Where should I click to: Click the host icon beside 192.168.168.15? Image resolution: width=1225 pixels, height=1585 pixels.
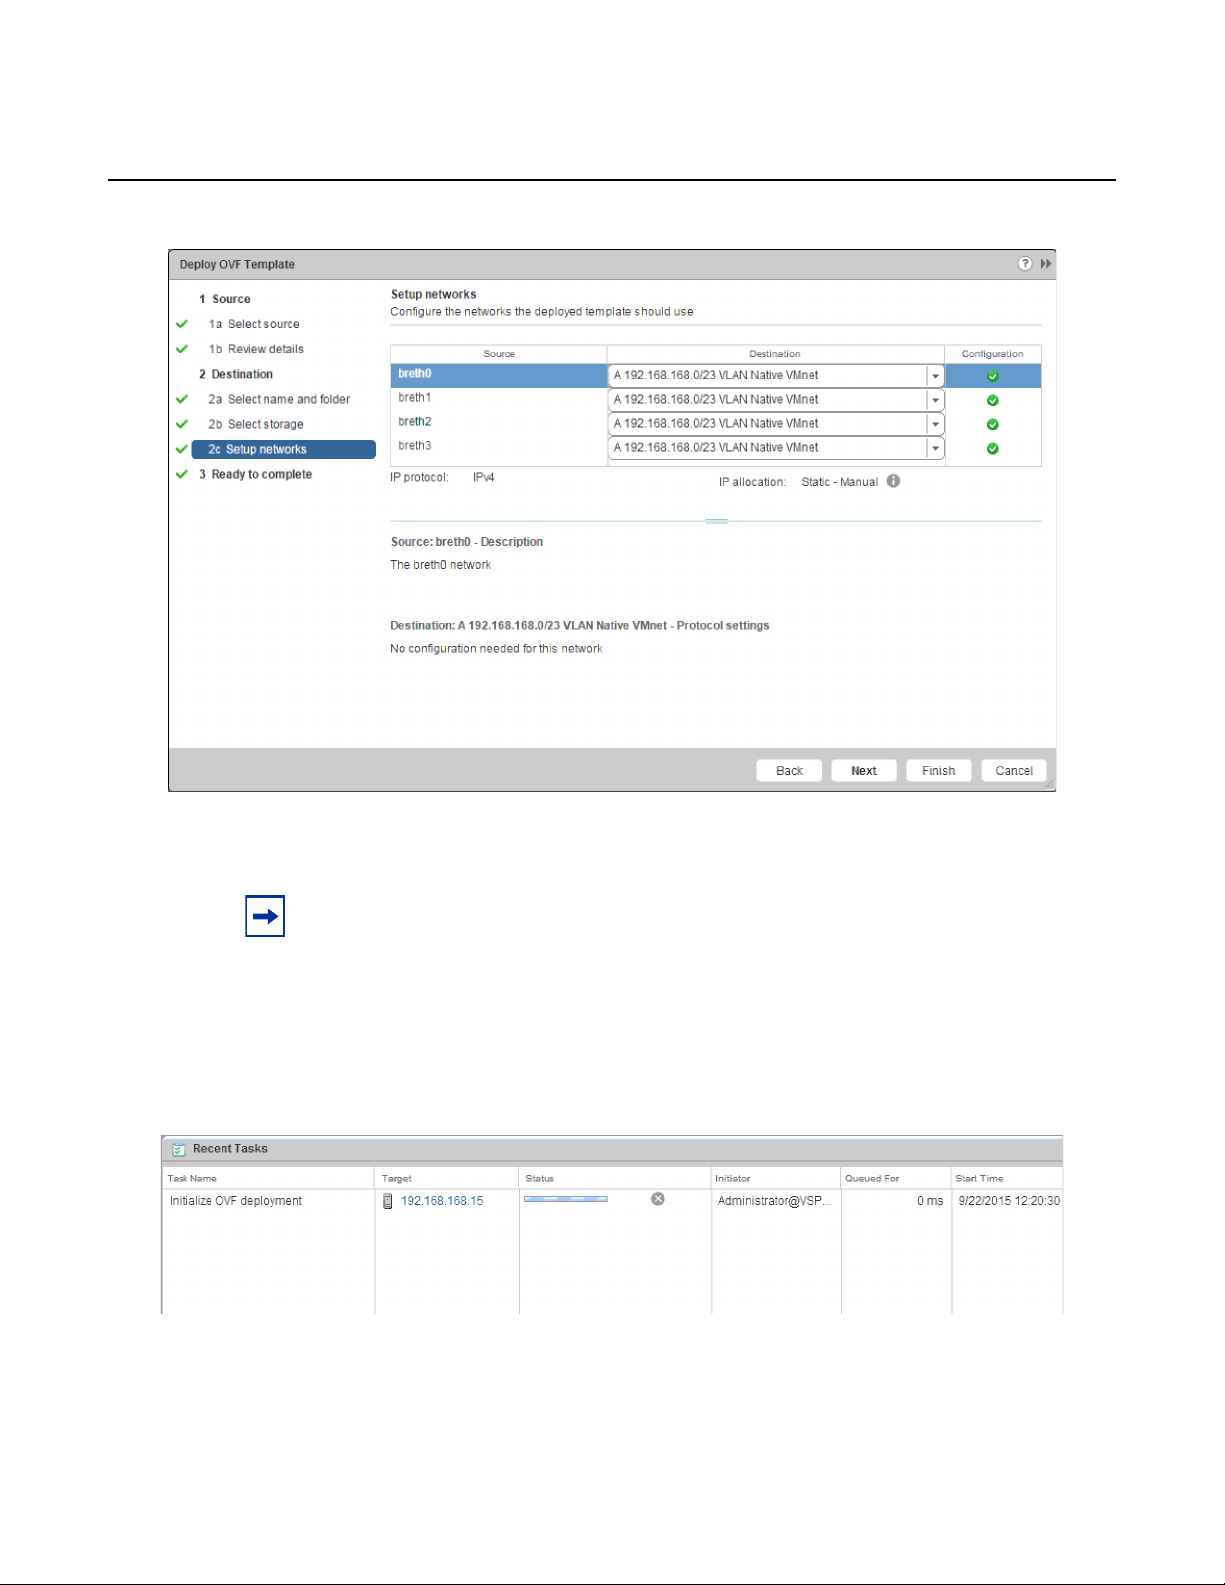point(388,1201)
